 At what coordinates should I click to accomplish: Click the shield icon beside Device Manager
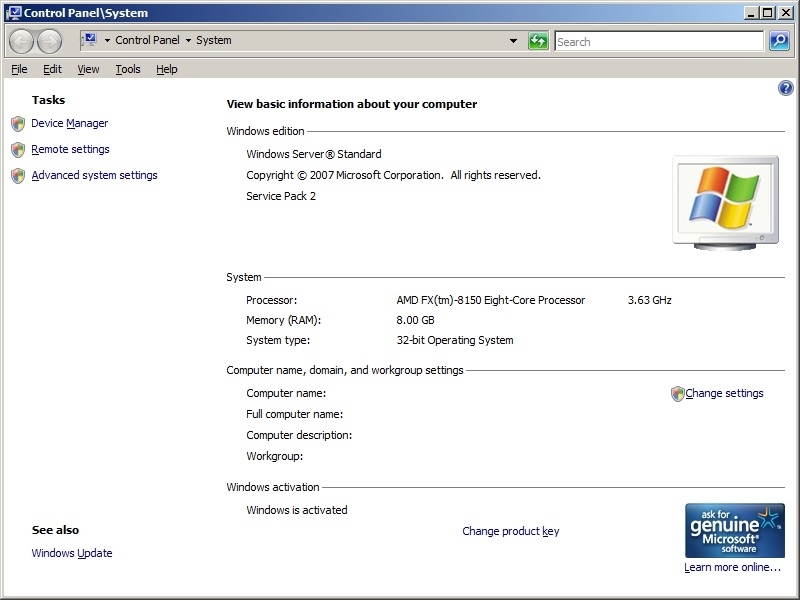(x=18, y=123)
